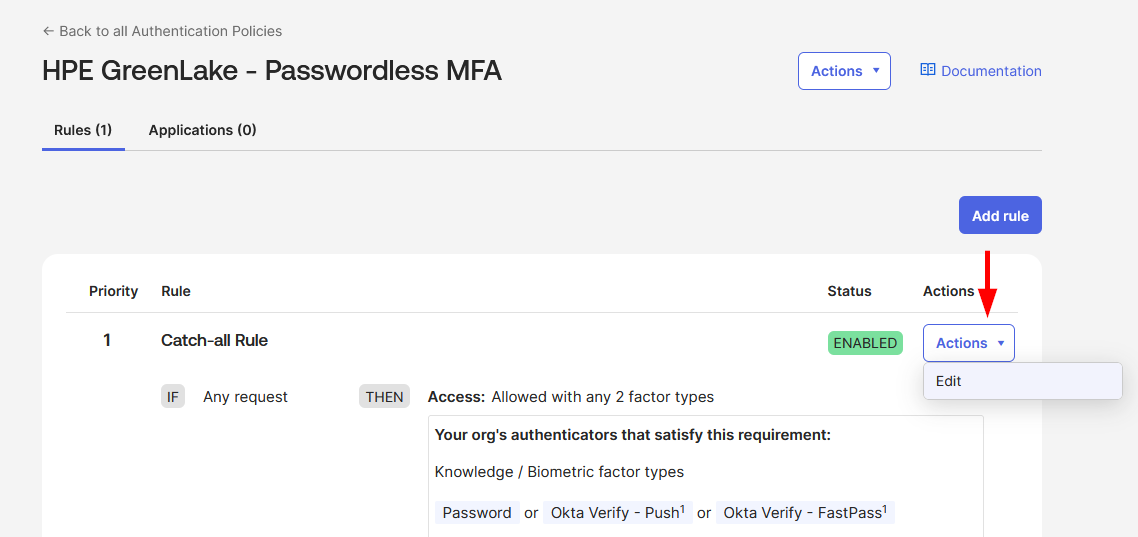Switch to the Rules (1) tab
1138x537 pixels.
(x=83, y=130)
